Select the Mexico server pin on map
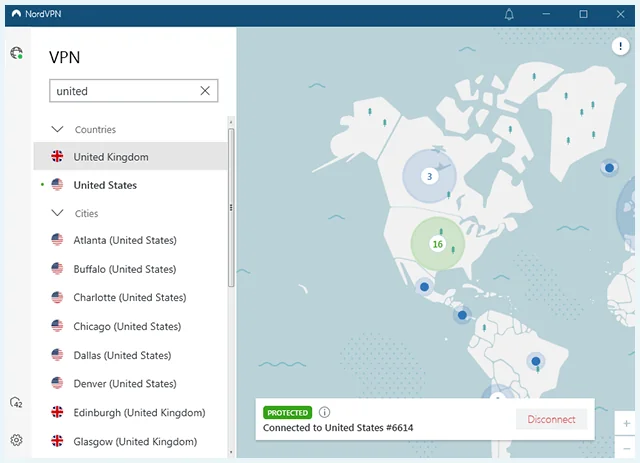Screen dimensions: 640x463 coord(424,287)
